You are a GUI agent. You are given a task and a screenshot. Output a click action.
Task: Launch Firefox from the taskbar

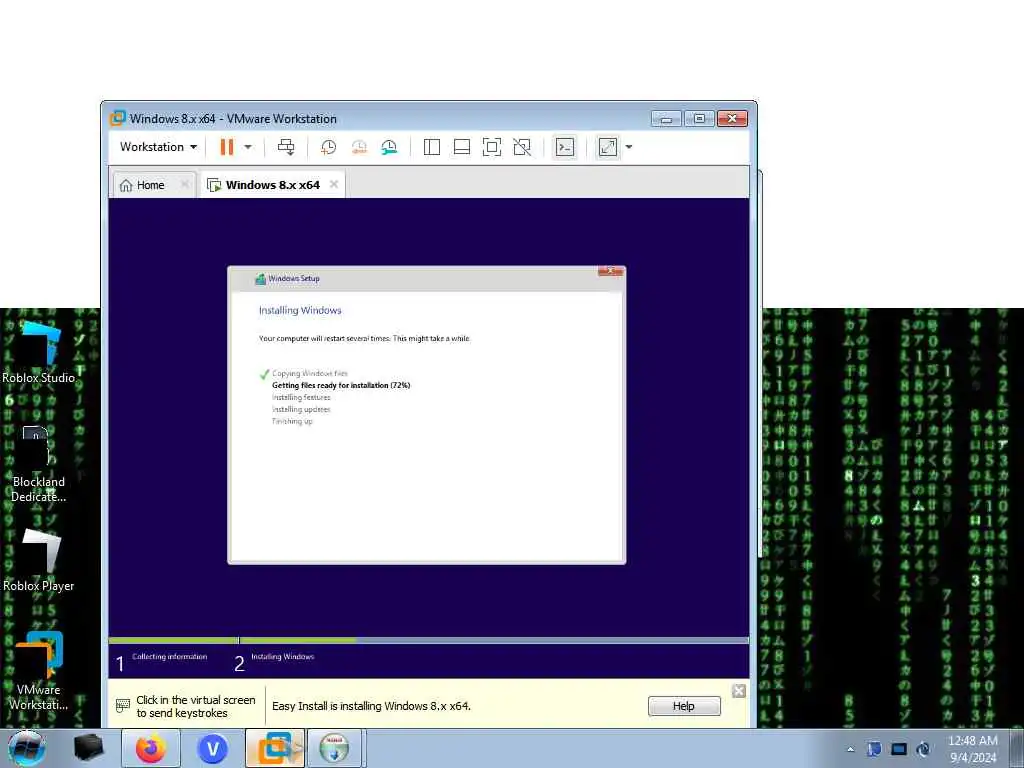pyautogui.click(x=151, y=748)
